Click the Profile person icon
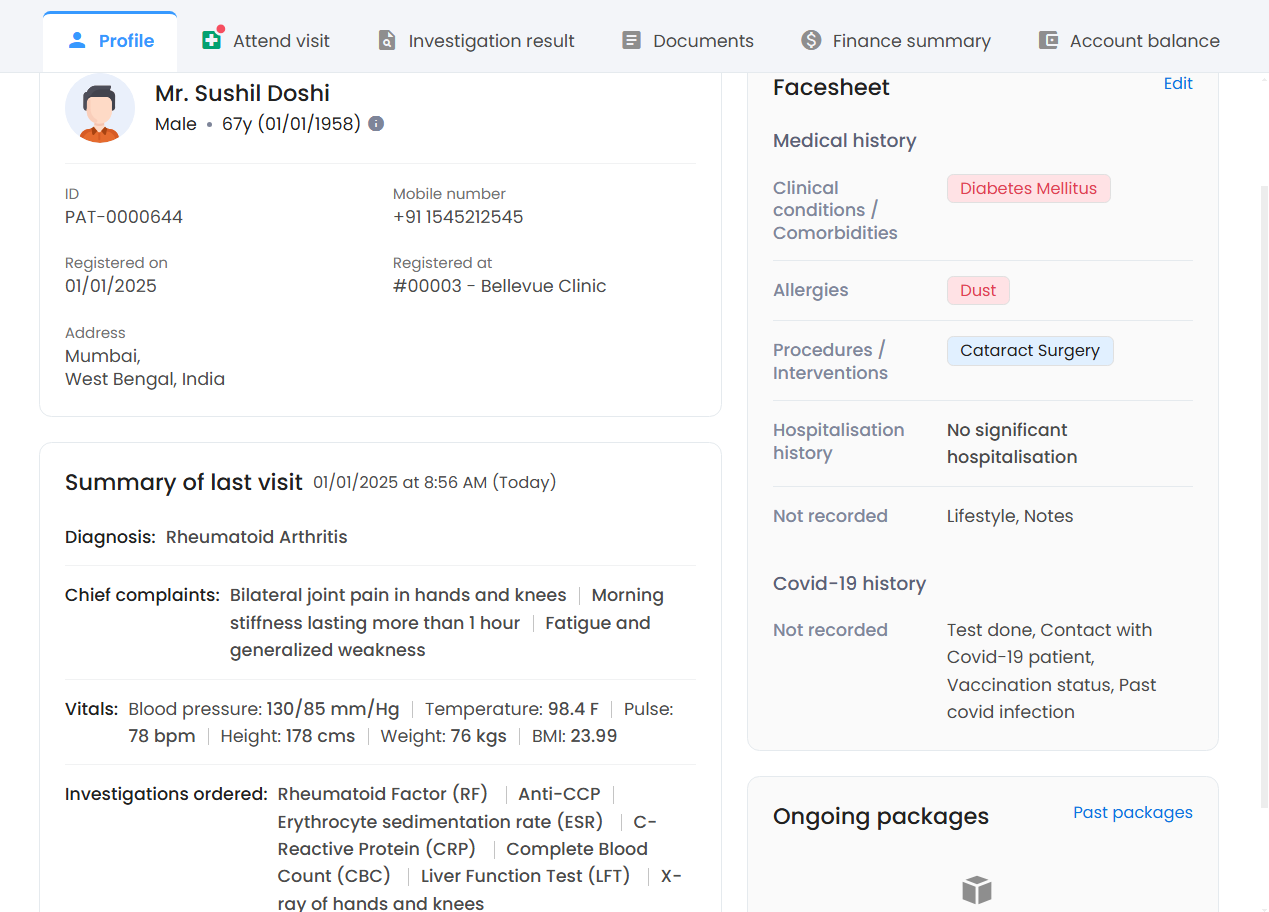This screenshot has height=912, width=1269. (x=77, y=41)
